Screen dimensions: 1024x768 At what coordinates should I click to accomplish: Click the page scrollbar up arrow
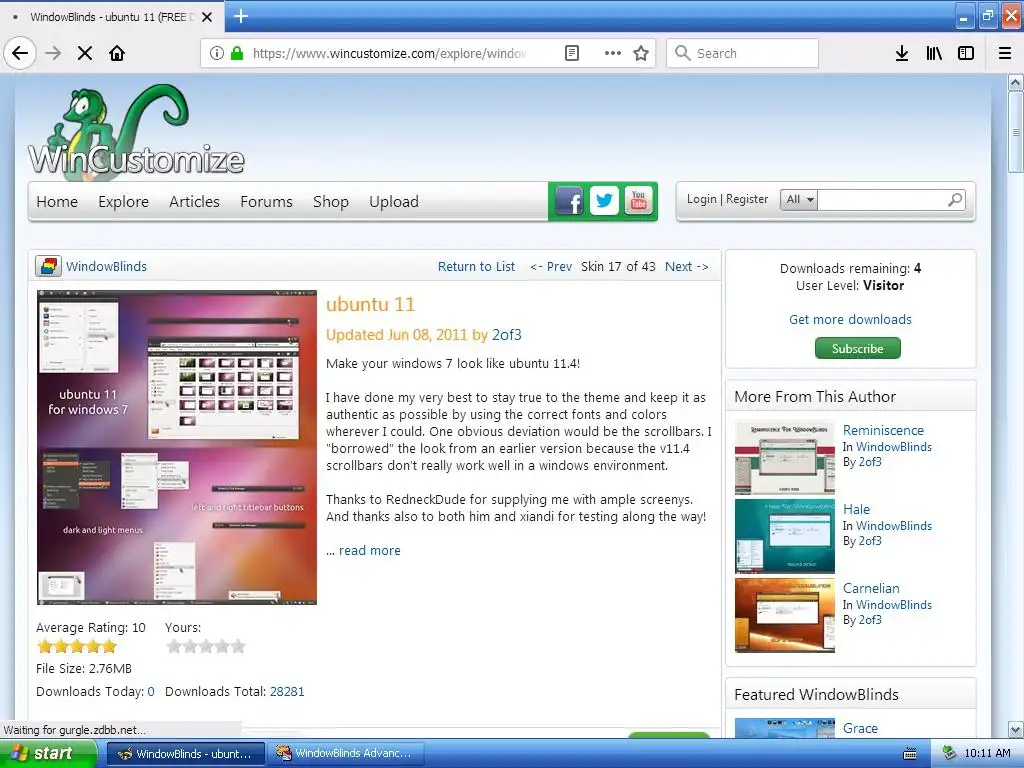pyautogui.click(x=1015, y=82)
